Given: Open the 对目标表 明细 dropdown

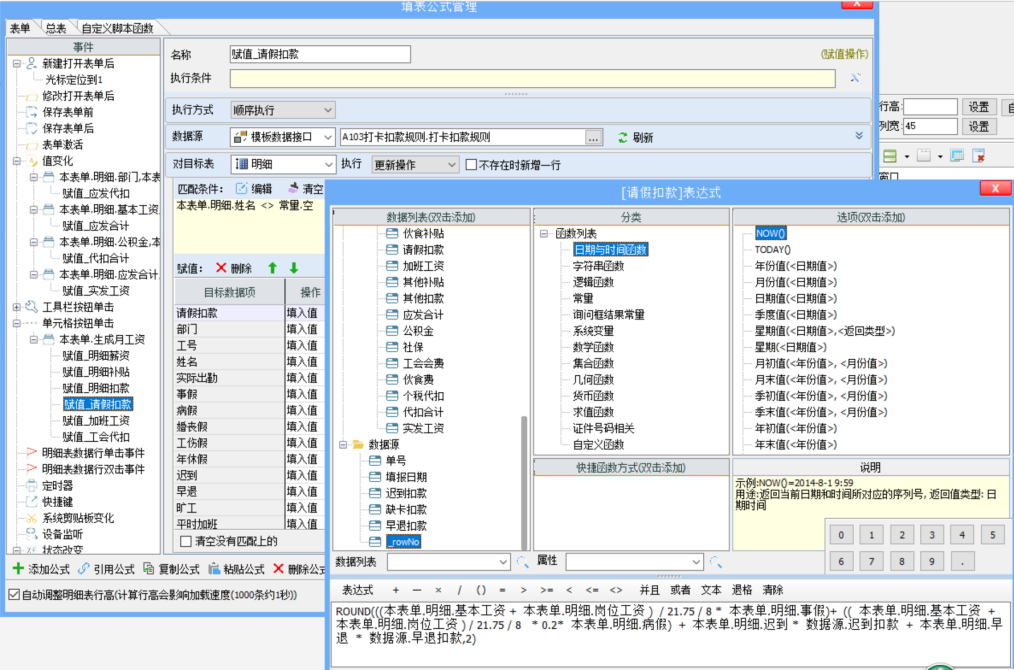Looking at the screenshot, I should coord(328,164).
